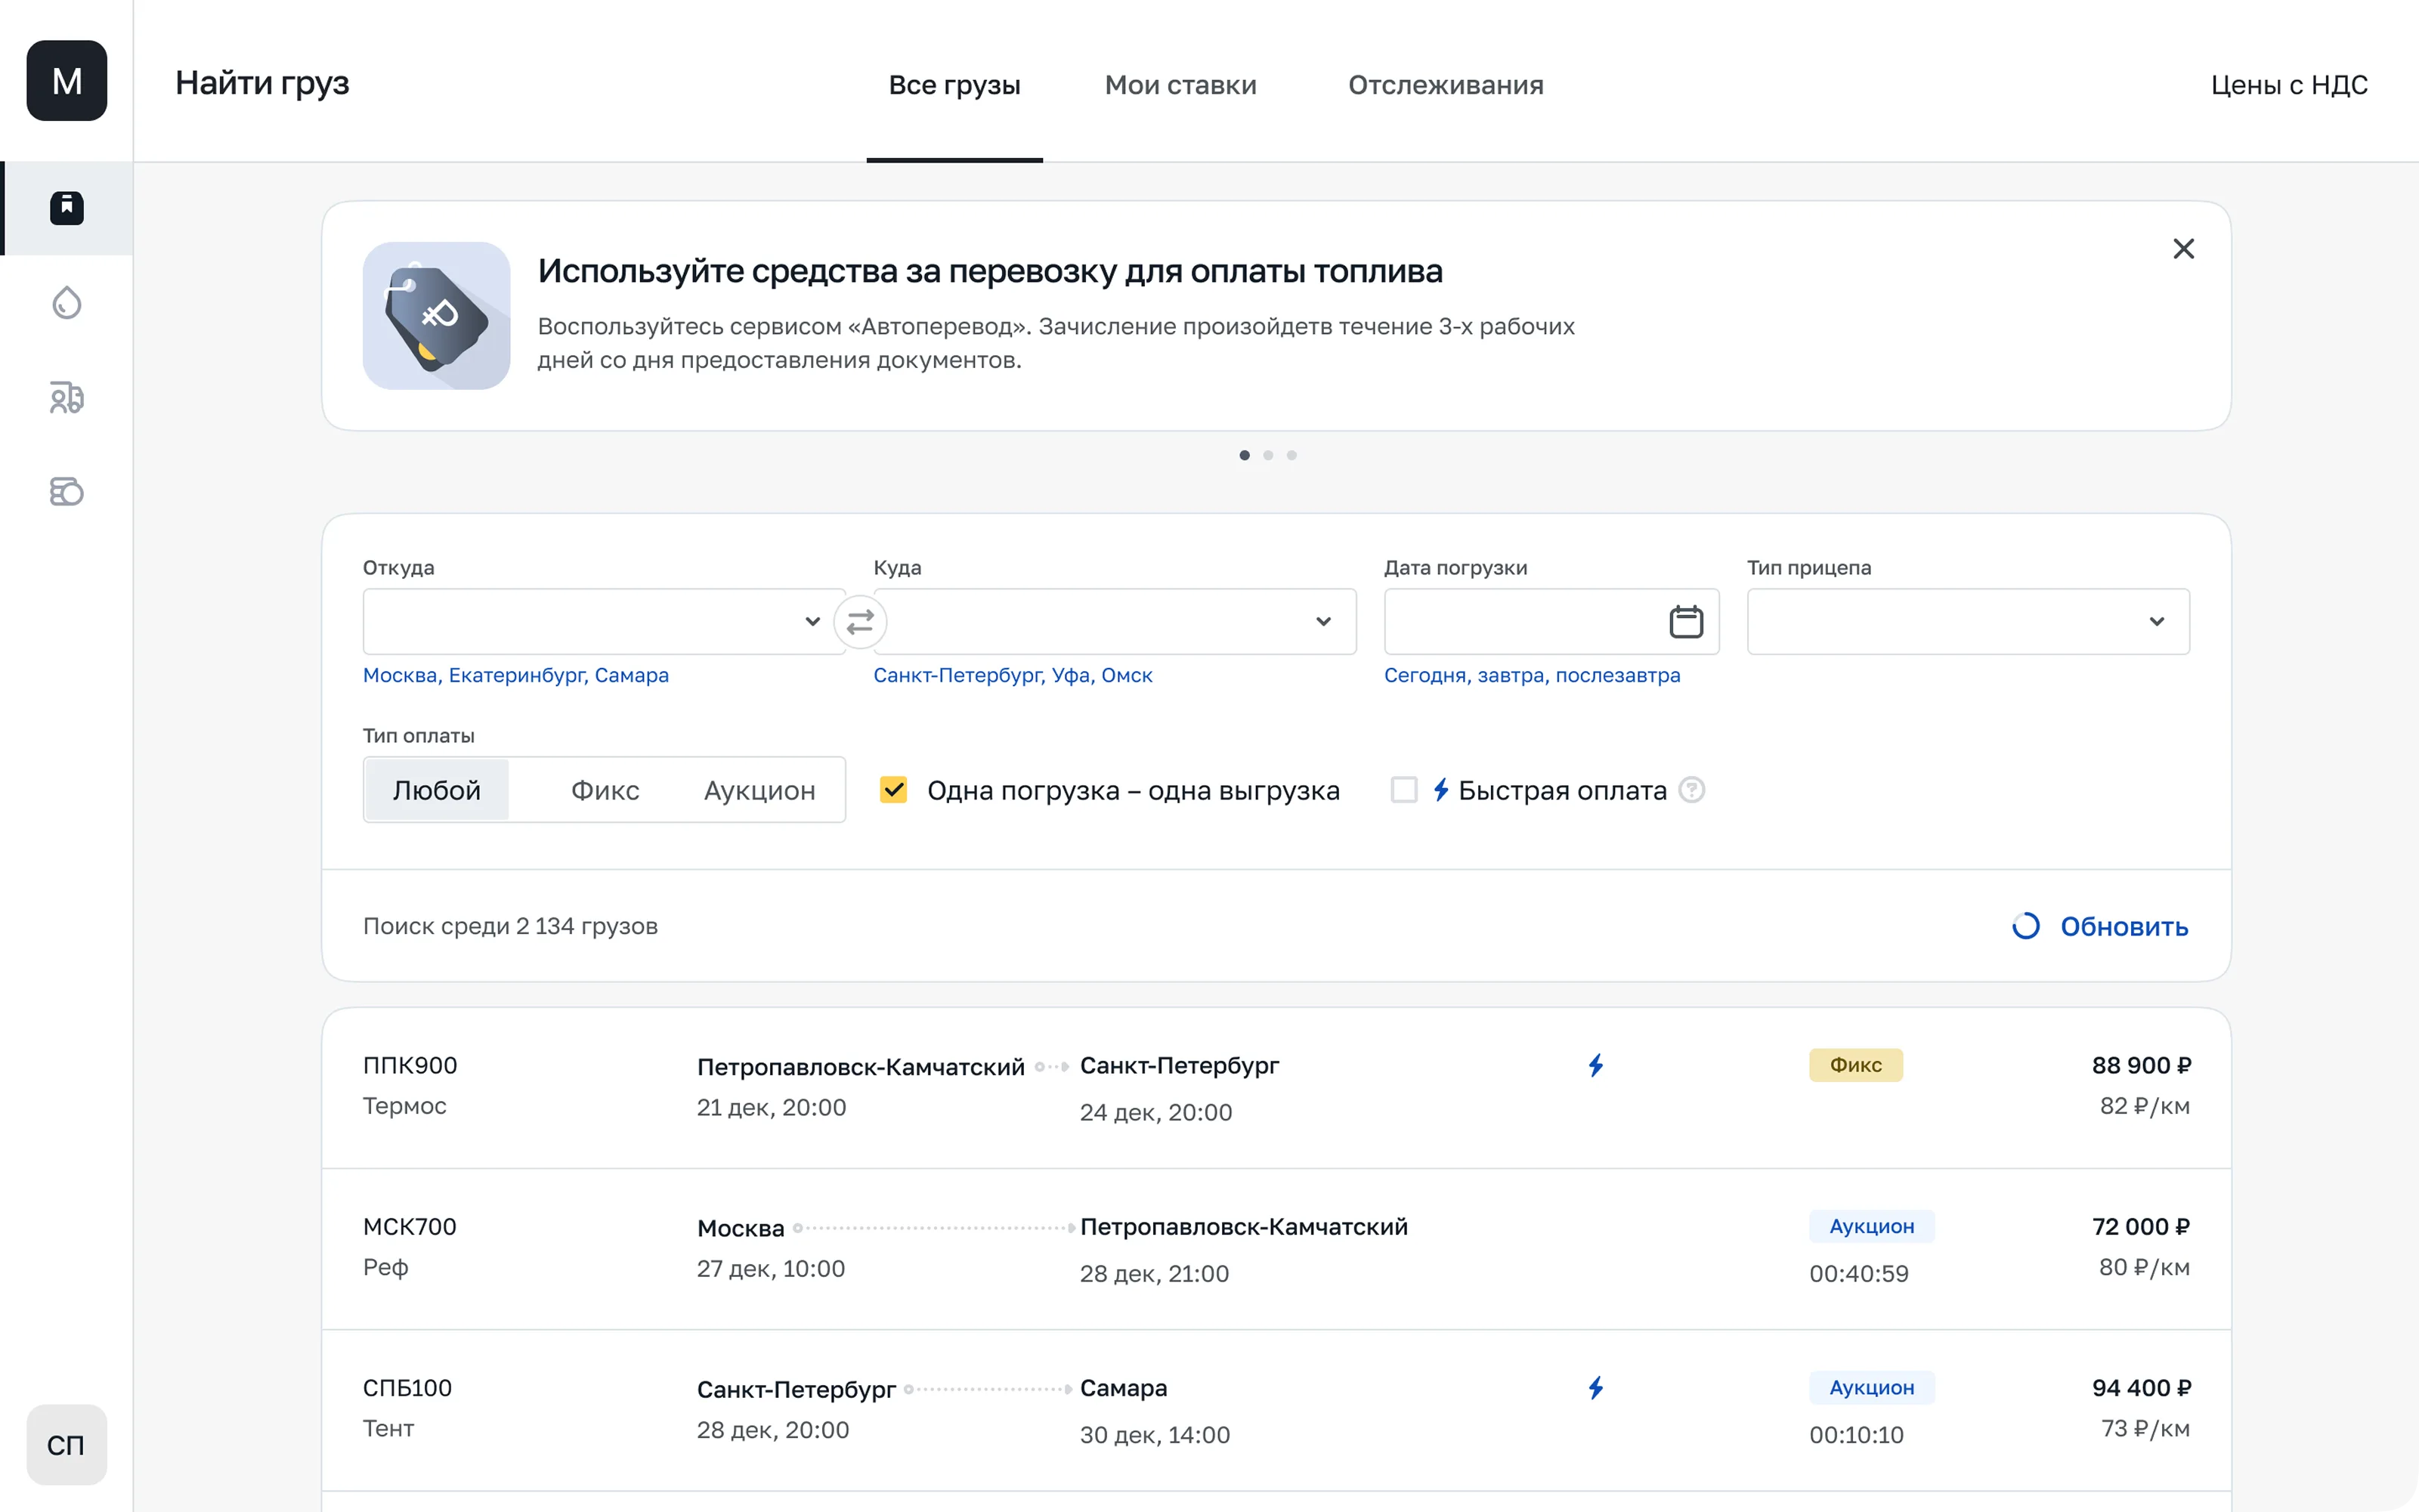Click unloading time 24 дек, 20:00
The image size is (2419, 1512).
(x=1155, y=1112)
